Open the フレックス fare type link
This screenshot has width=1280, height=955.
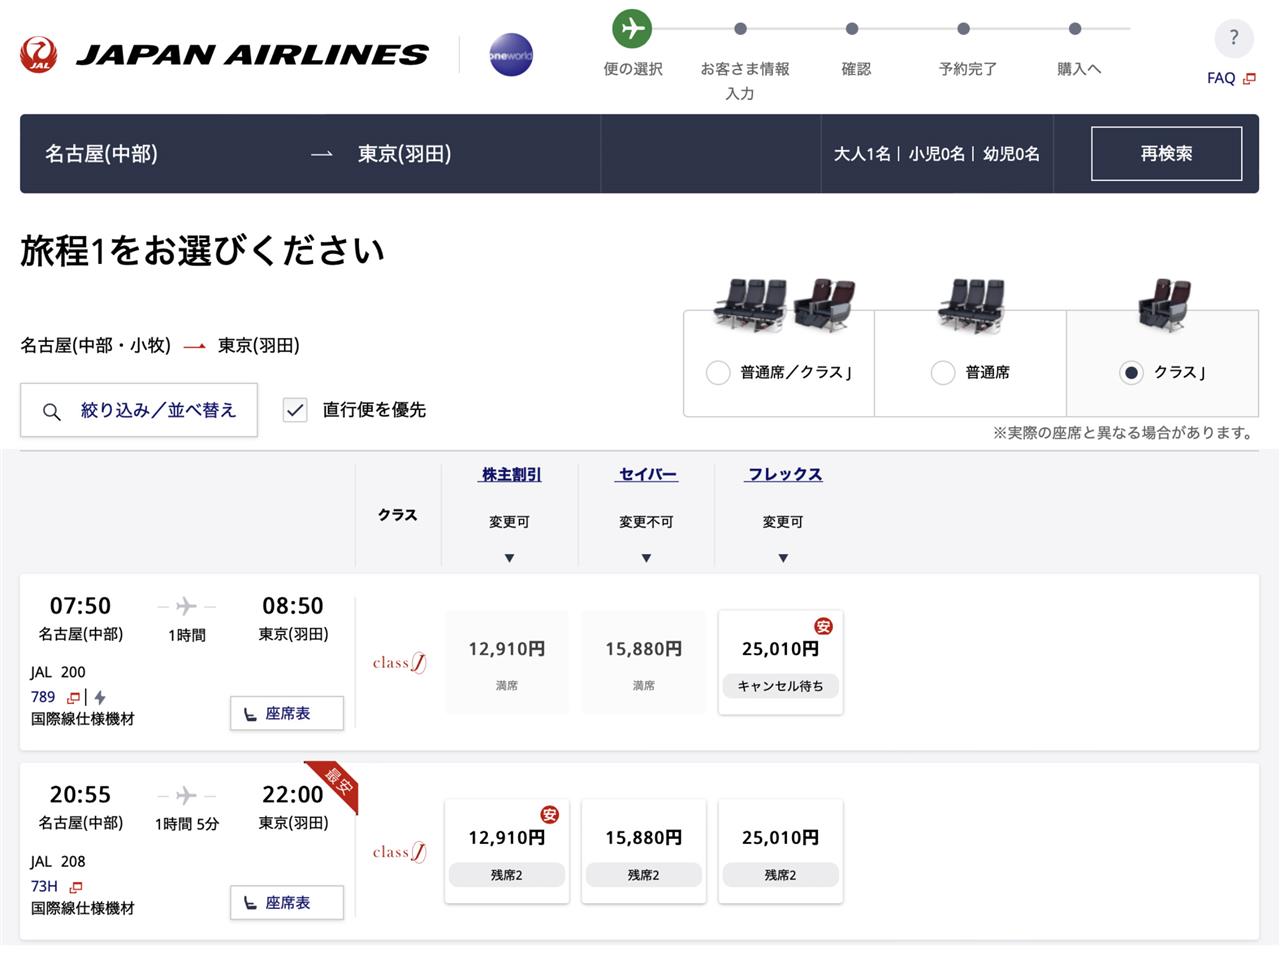[x=784, y=475]
